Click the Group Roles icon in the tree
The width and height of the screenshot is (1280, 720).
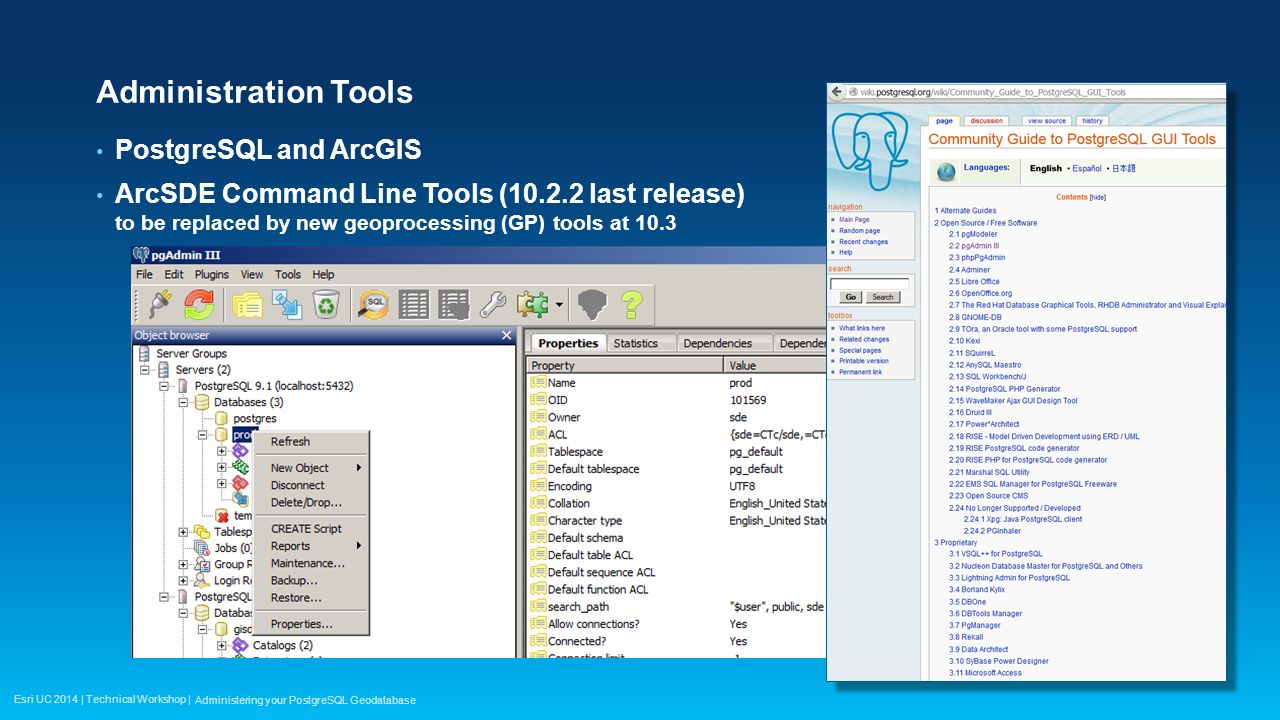coord(203,564)
